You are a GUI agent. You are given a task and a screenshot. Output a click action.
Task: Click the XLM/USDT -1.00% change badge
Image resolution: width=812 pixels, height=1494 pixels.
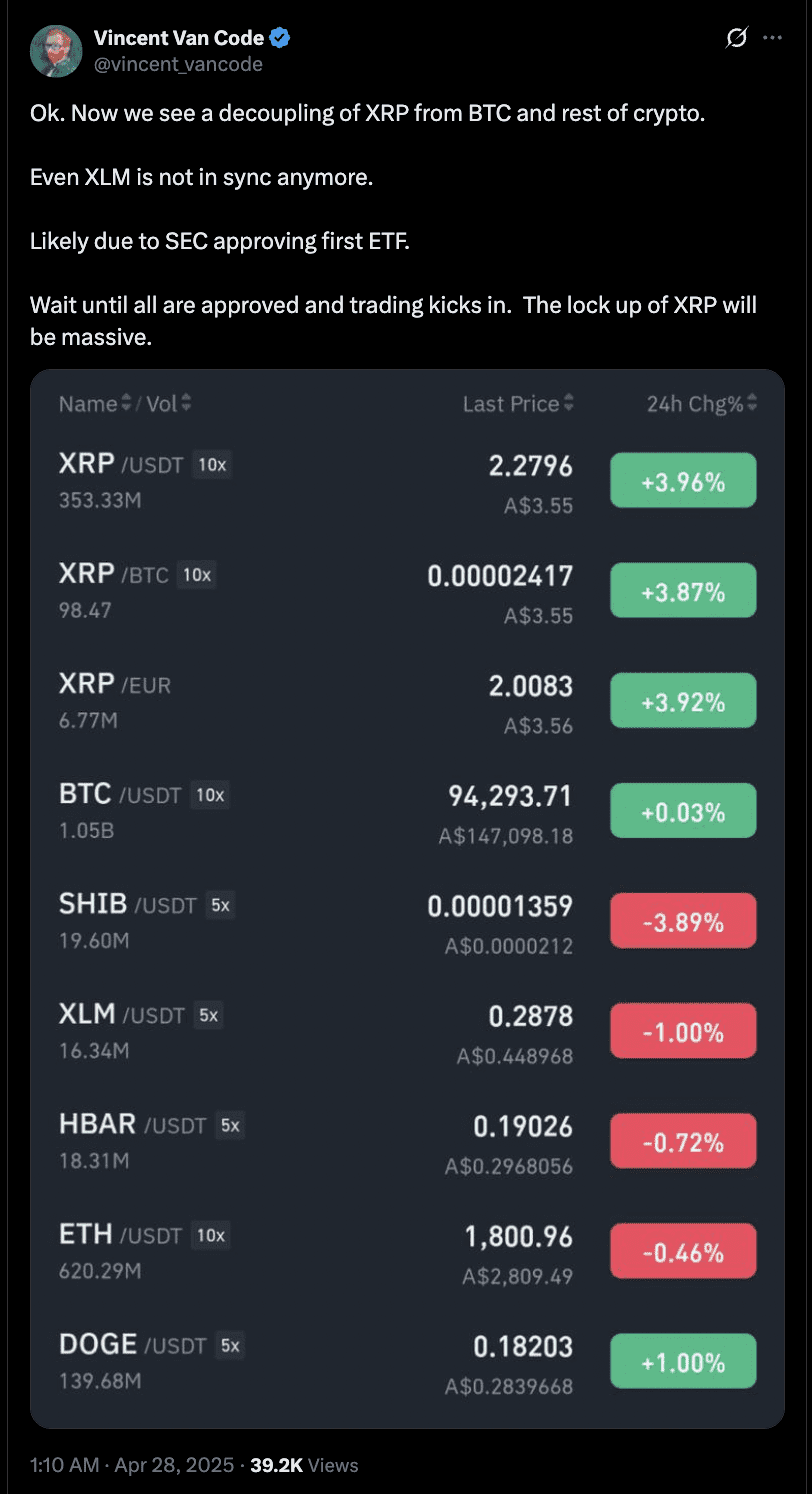683,1031
